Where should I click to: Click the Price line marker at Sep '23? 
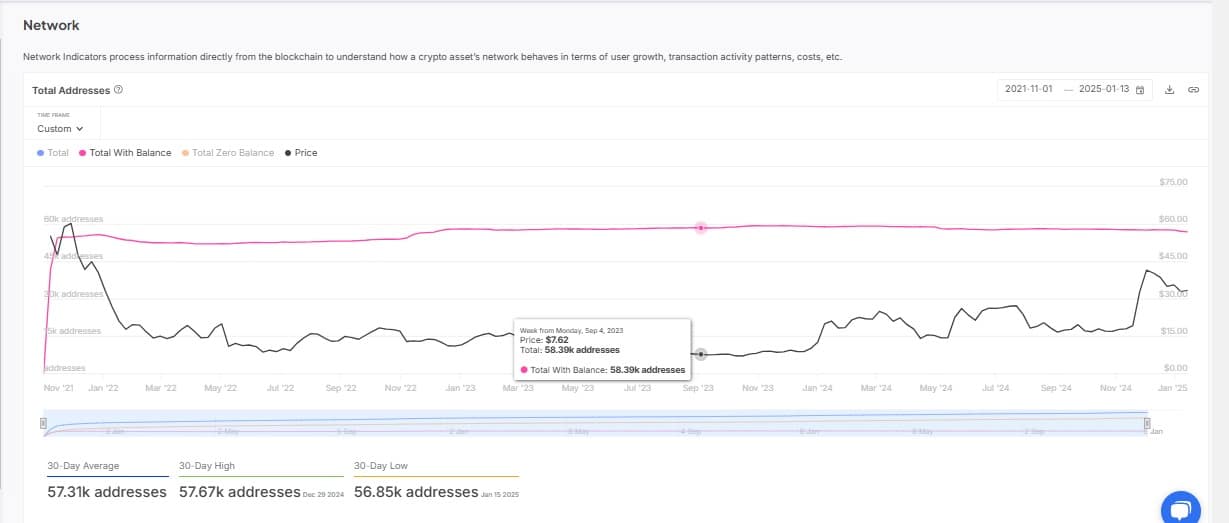coord(701,355)
